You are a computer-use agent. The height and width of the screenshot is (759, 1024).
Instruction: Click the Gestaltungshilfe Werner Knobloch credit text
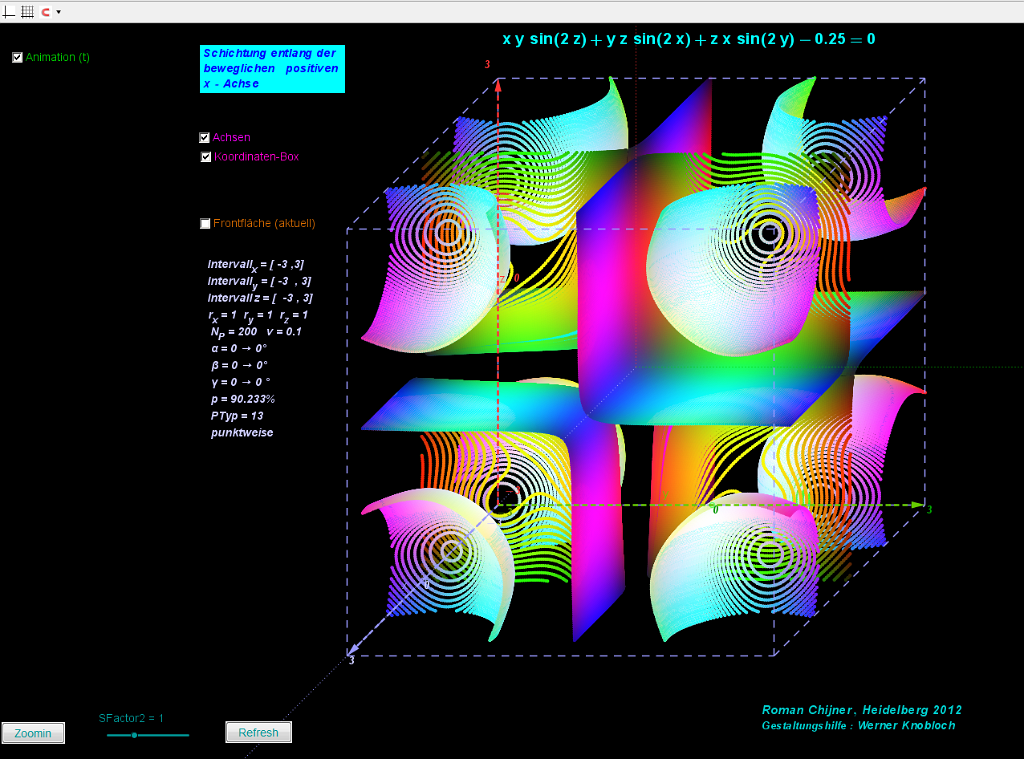tap(857, 726)
